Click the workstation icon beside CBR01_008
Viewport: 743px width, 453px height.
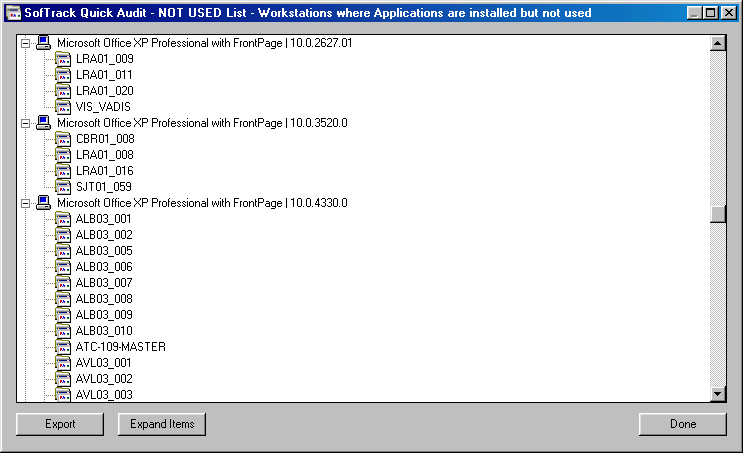(x=63, y=139)
